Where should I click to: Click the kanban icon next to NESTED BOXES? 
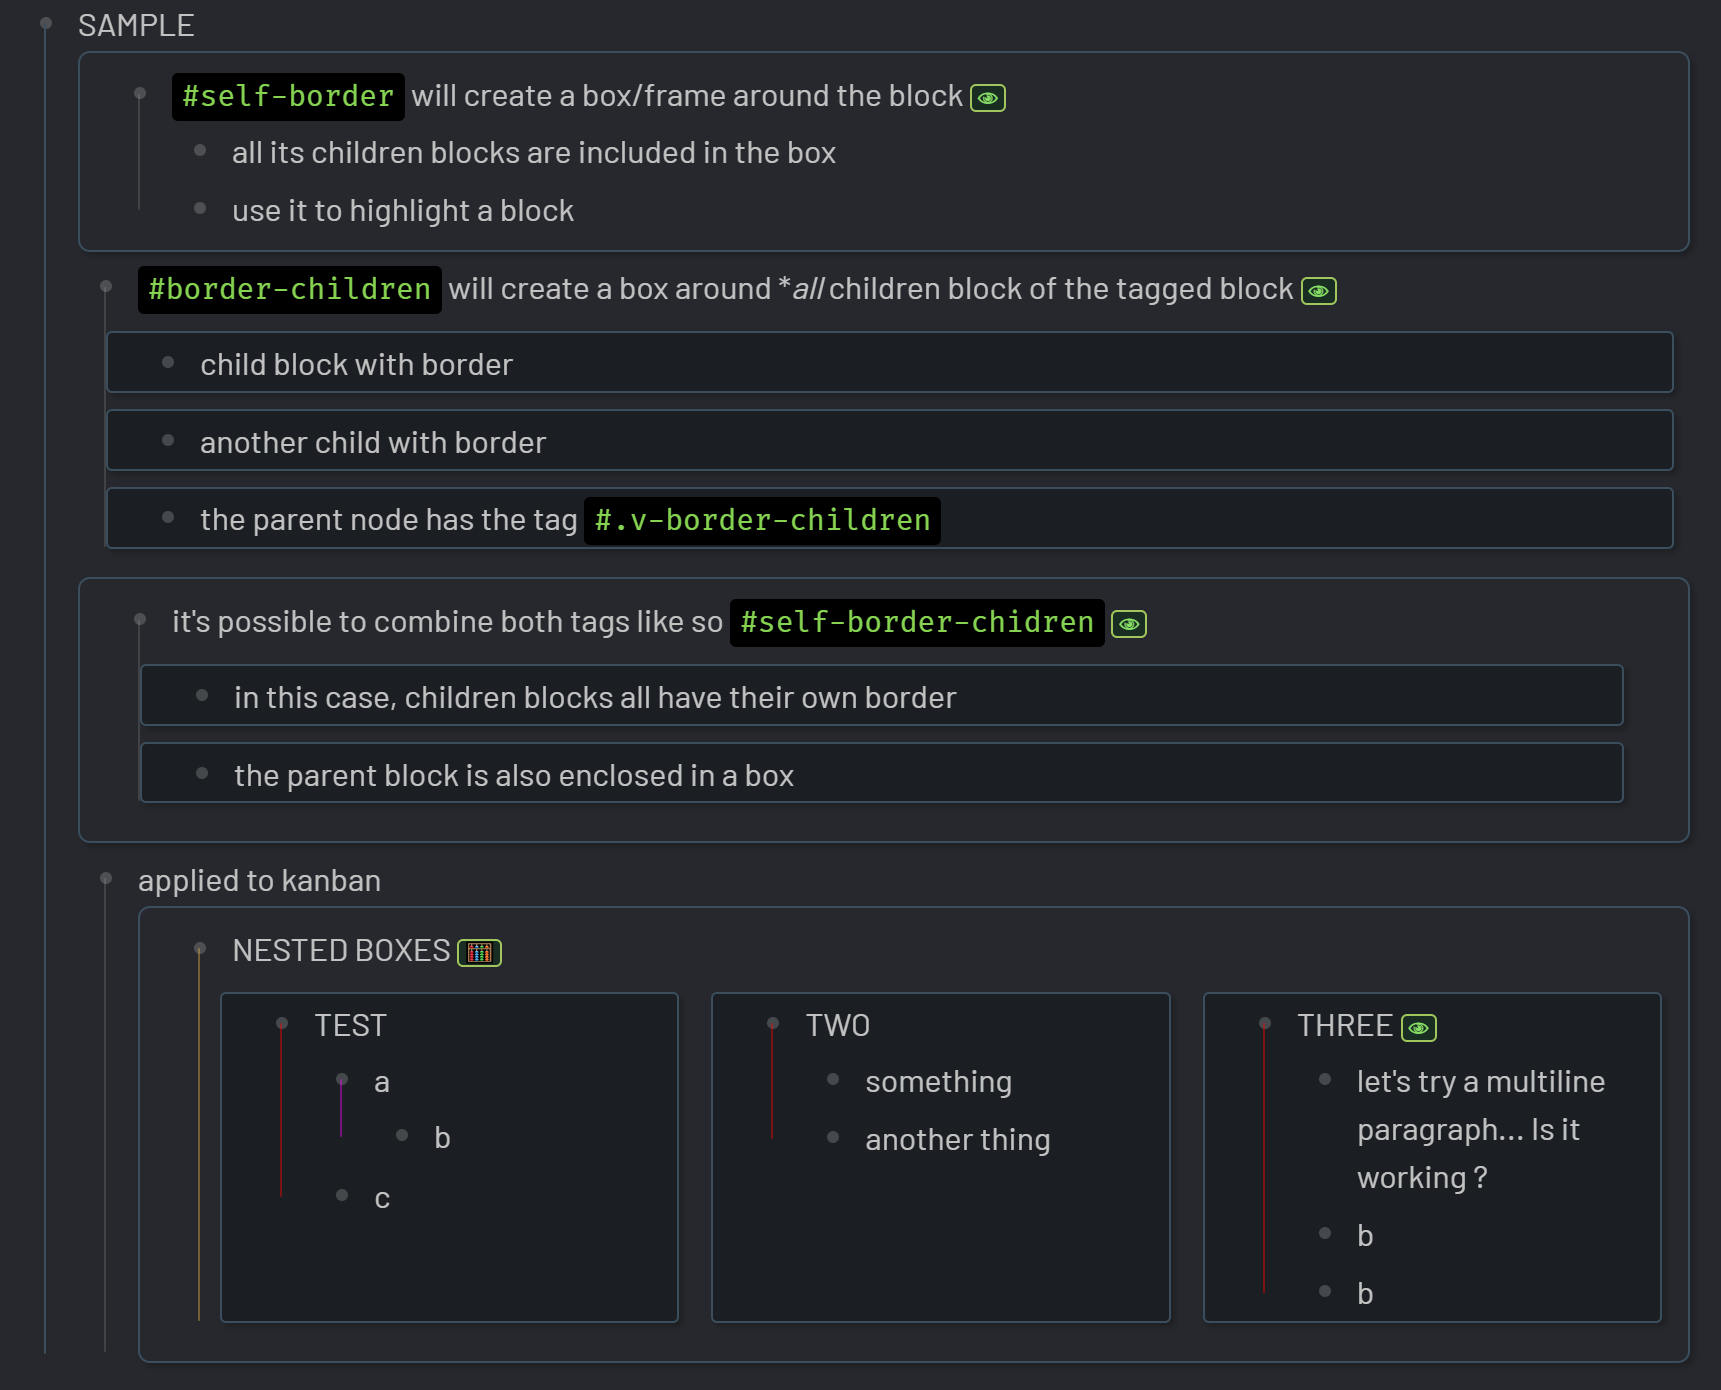click(x=479, y=953)
